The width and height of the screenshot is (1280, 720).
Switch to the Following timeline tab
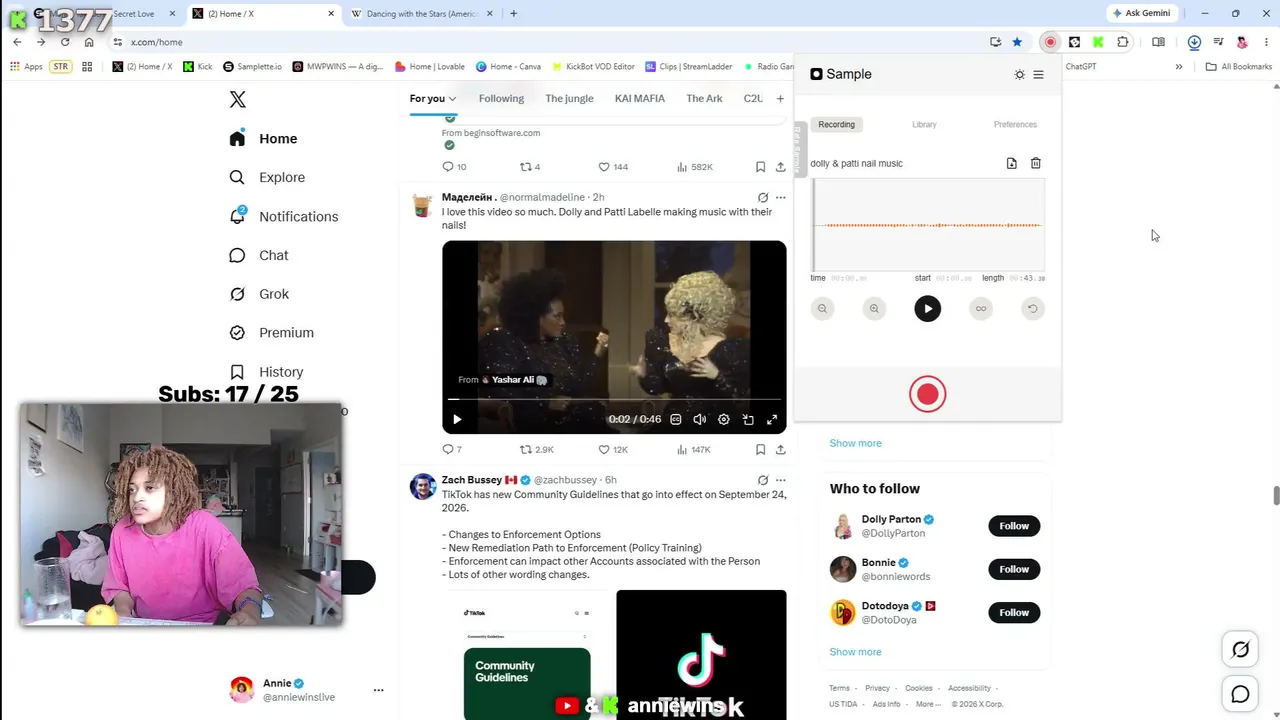click(x=501, y=98)
